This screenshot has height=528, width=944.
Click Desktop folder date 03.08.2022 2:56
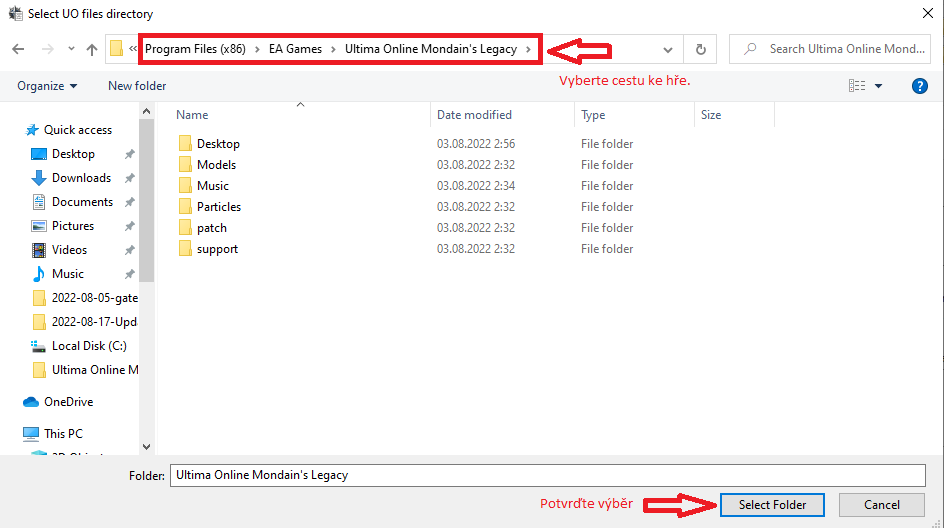[x=476, y=143]
